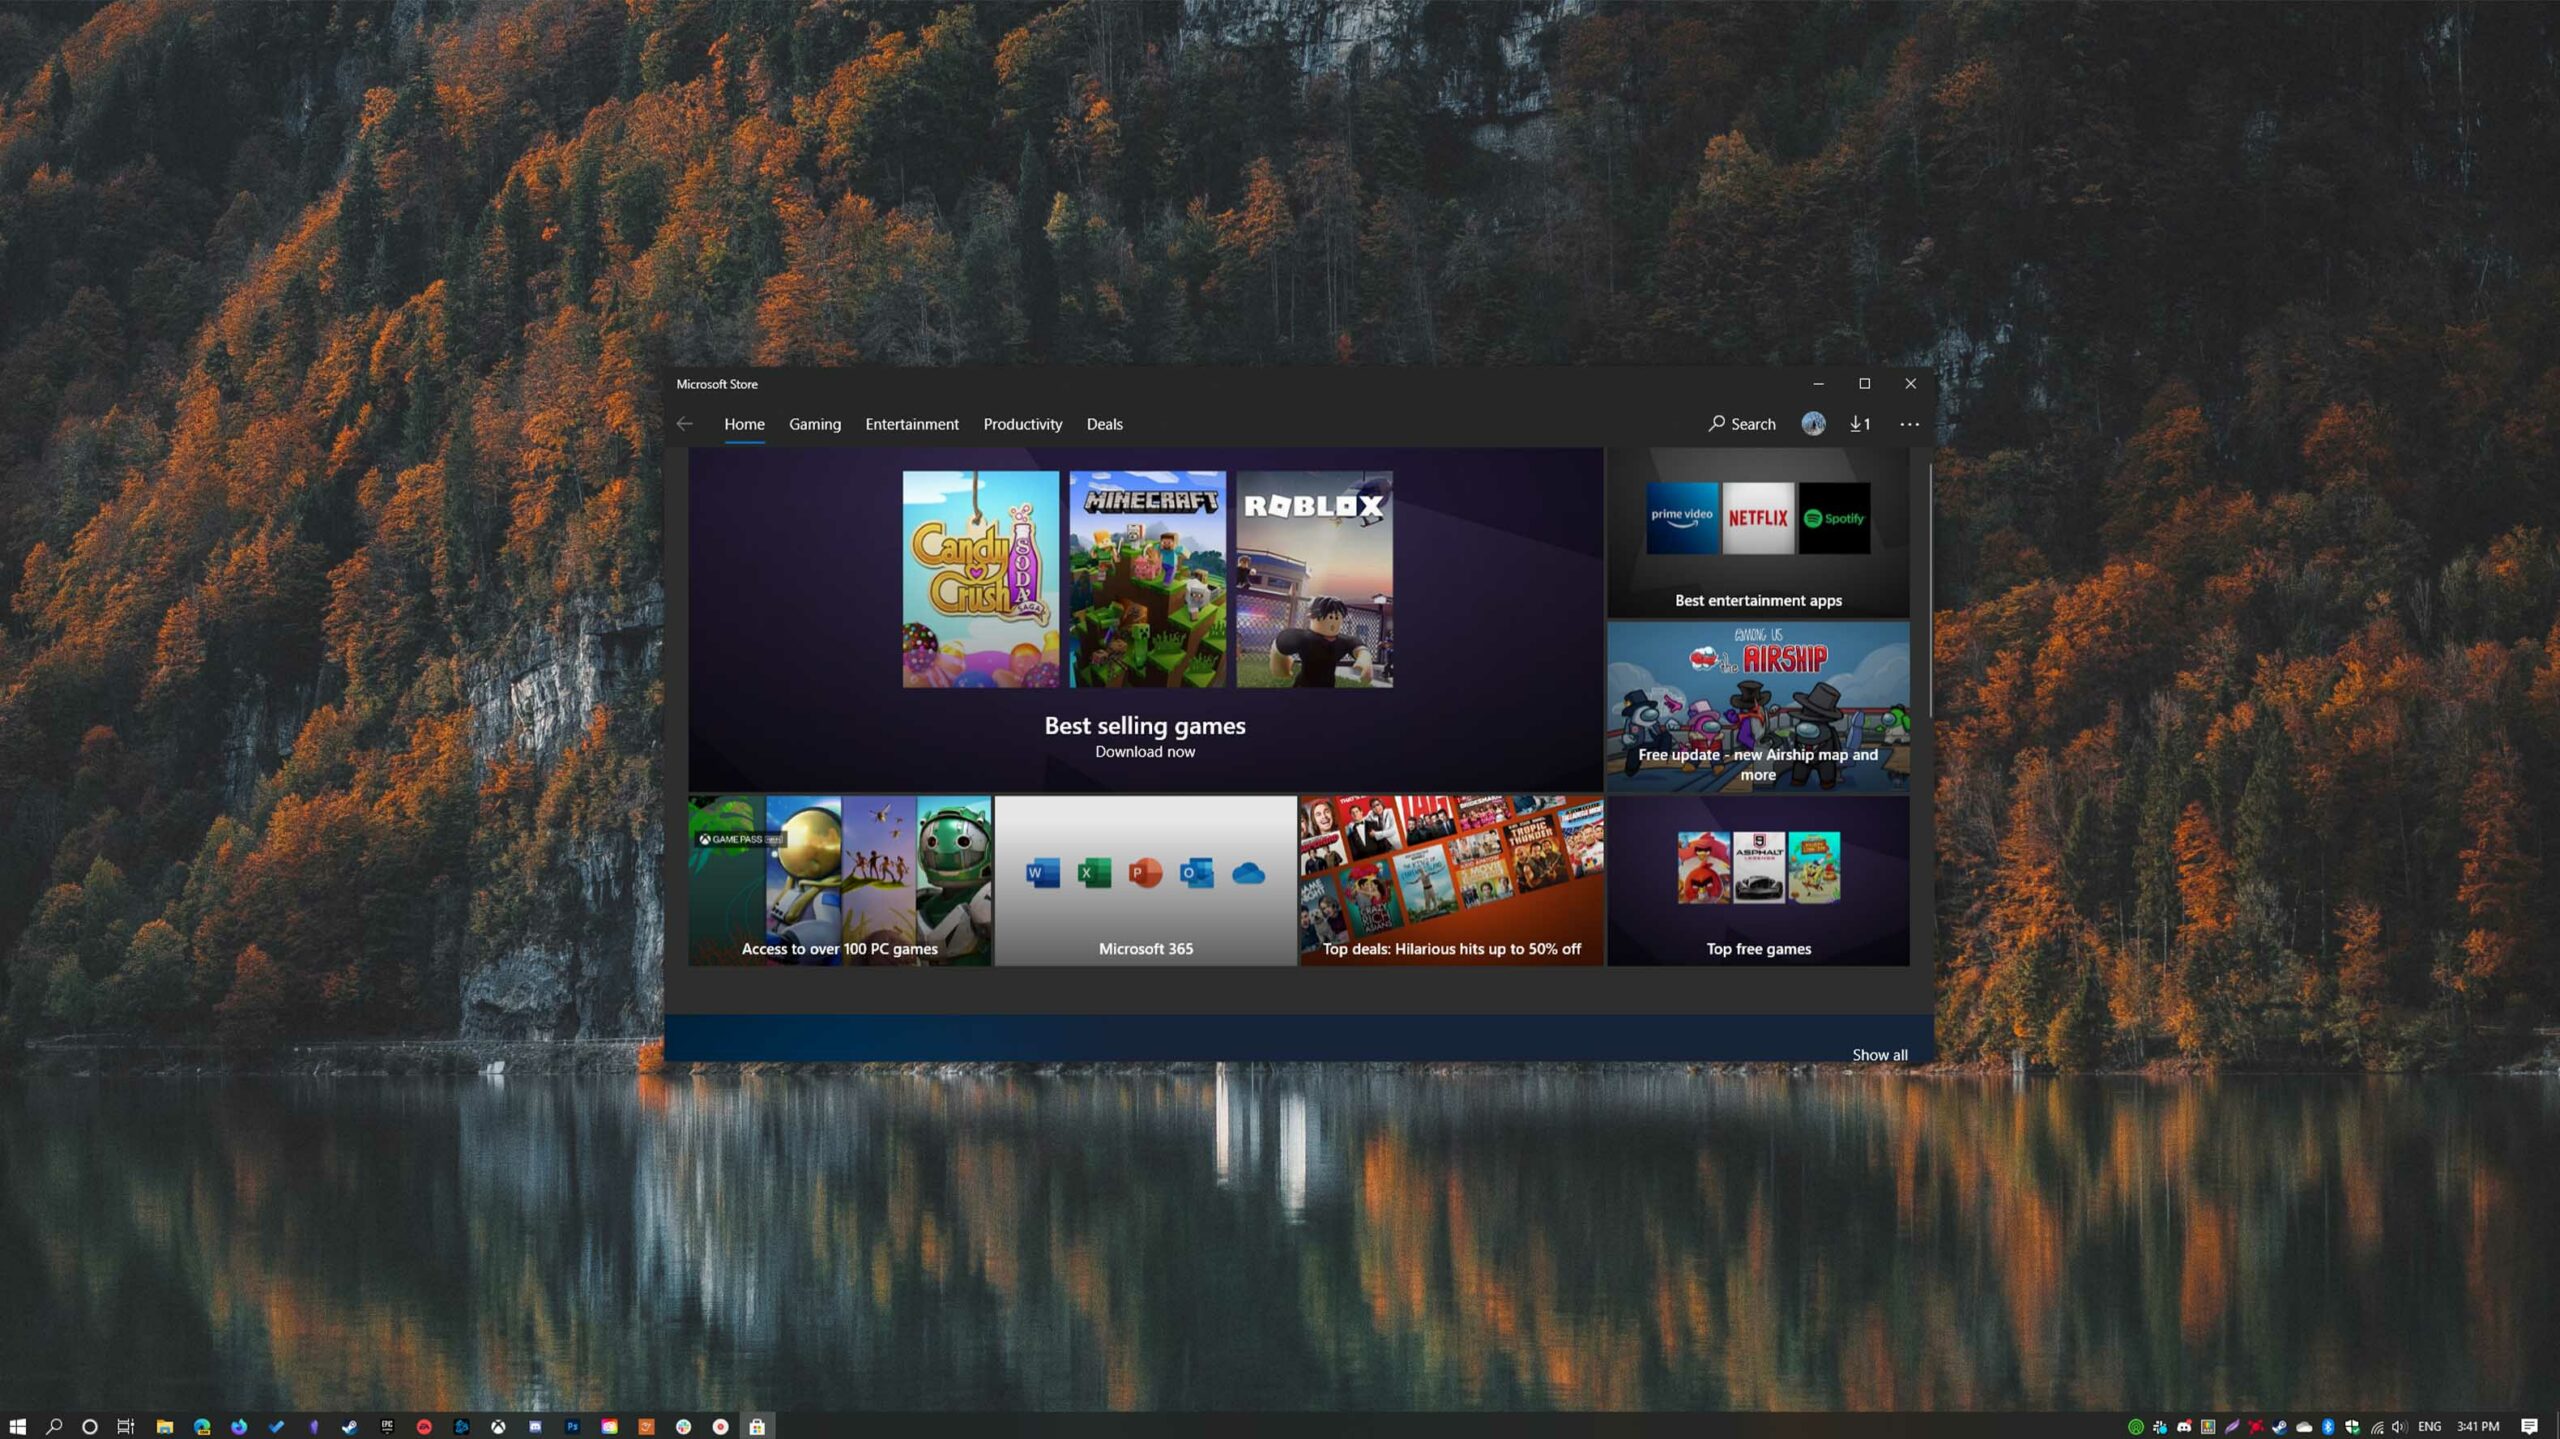The width and height of the screenshot is (2560, 1439).
Task: Open the three-dot See more menu
Action: pos(1909,424)
